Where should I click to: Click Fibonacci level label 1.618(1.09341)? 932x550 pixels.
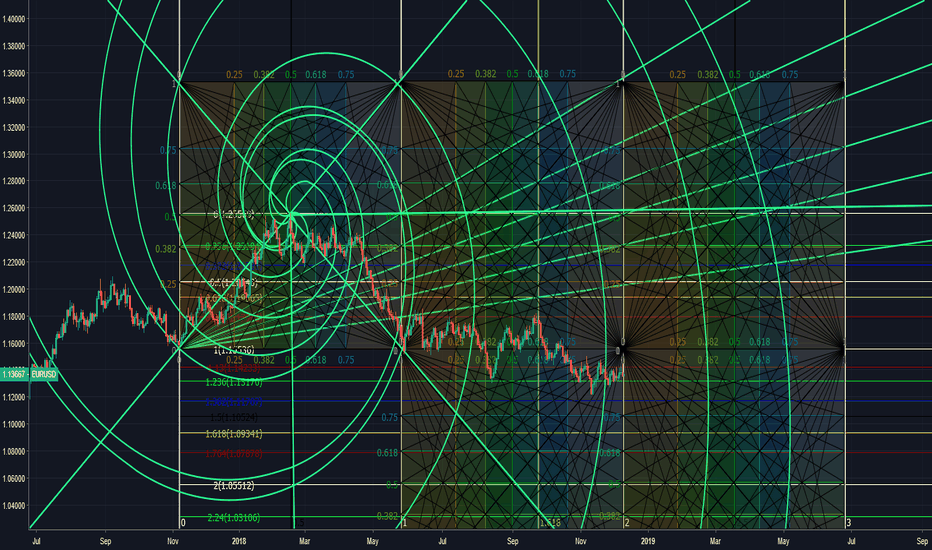coord(234,434)
